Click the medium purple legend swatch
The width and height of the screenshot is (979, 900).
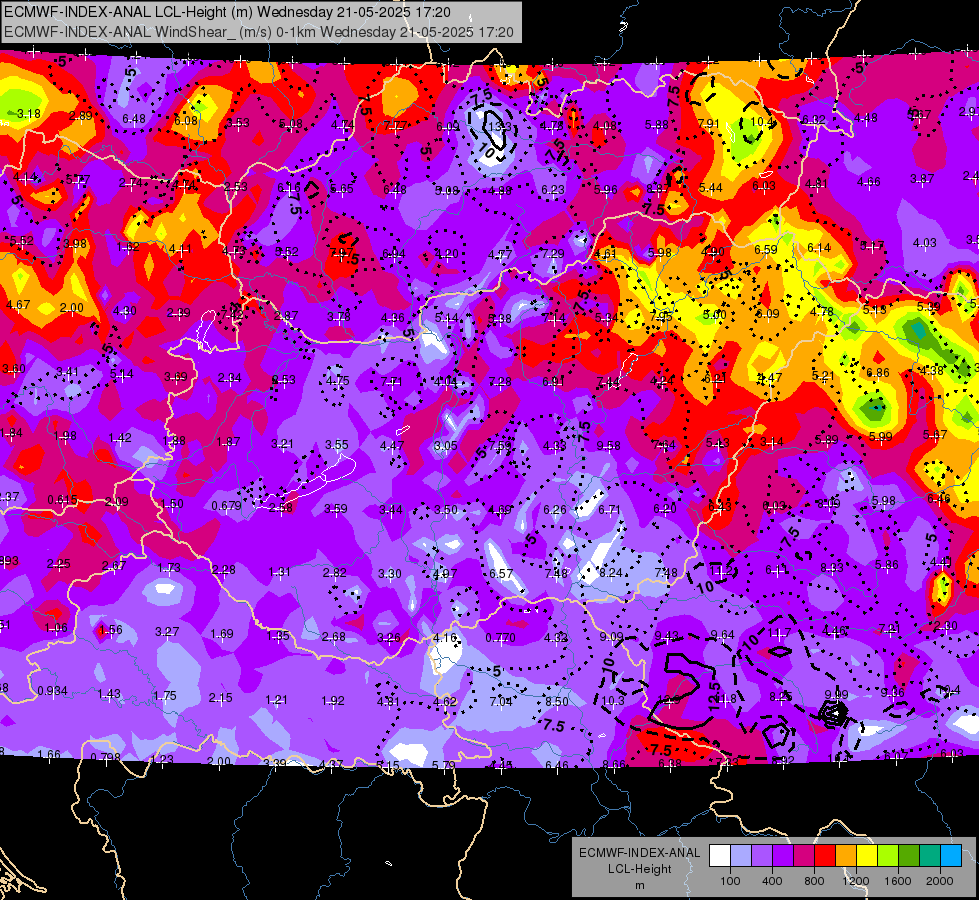(762, 856)
